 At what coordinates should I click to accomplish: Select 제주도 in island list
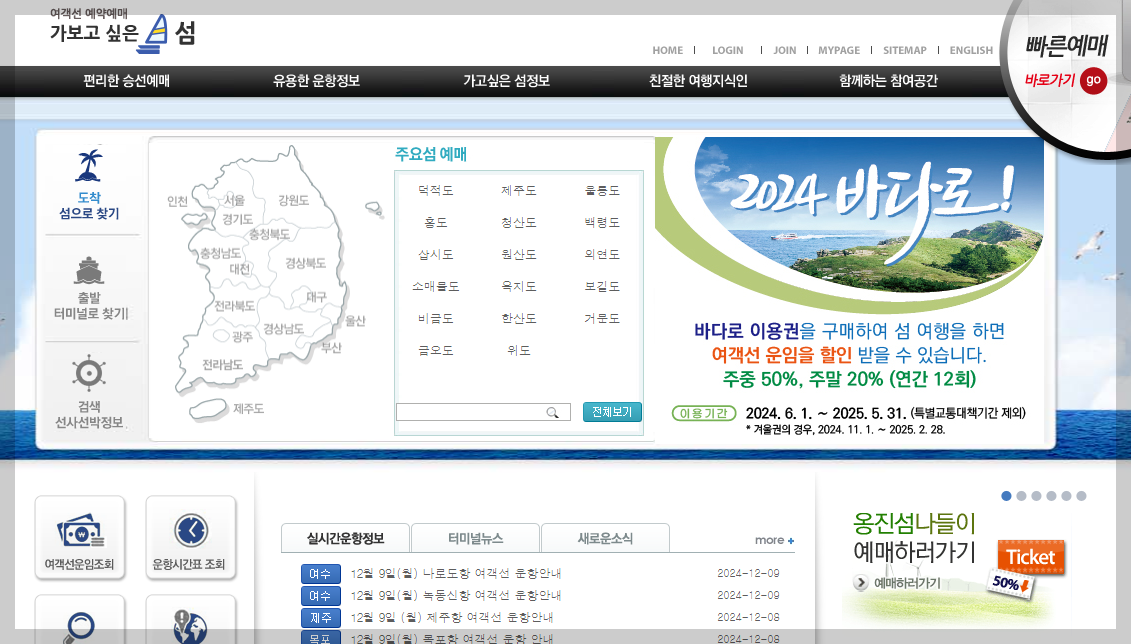coord(519,190)
